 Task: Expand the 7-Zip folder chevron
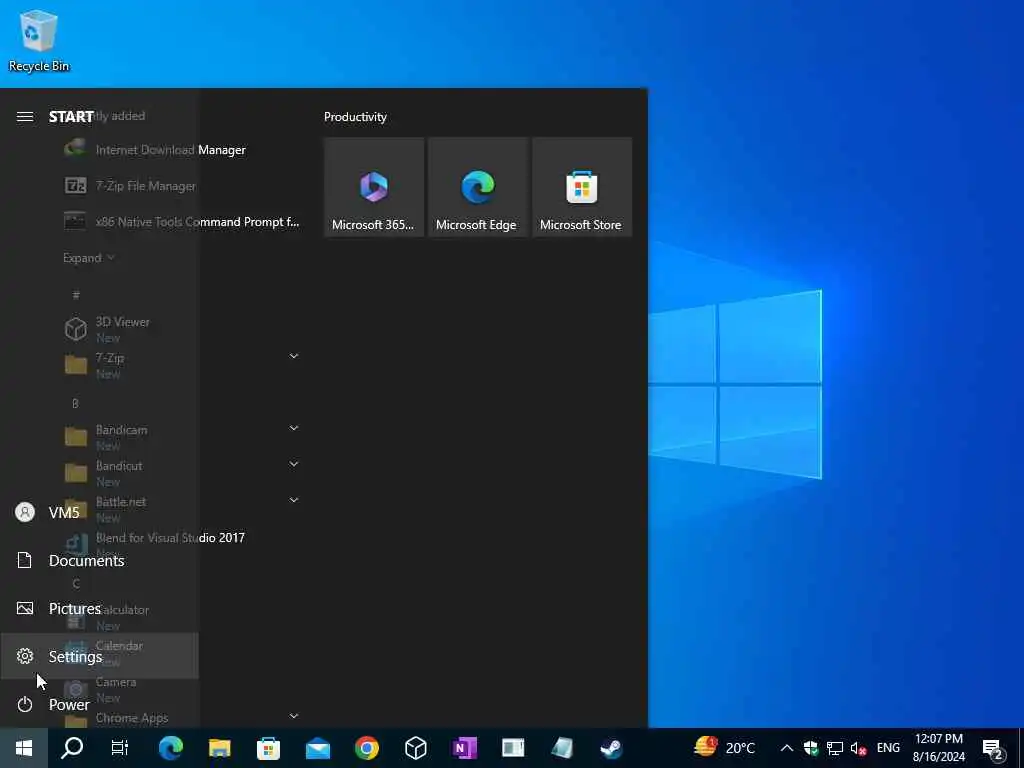click(294, 356)
